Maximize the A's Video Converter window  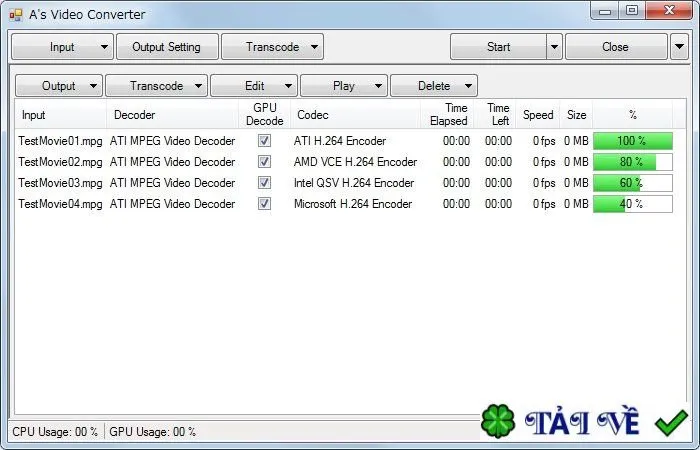632,11
